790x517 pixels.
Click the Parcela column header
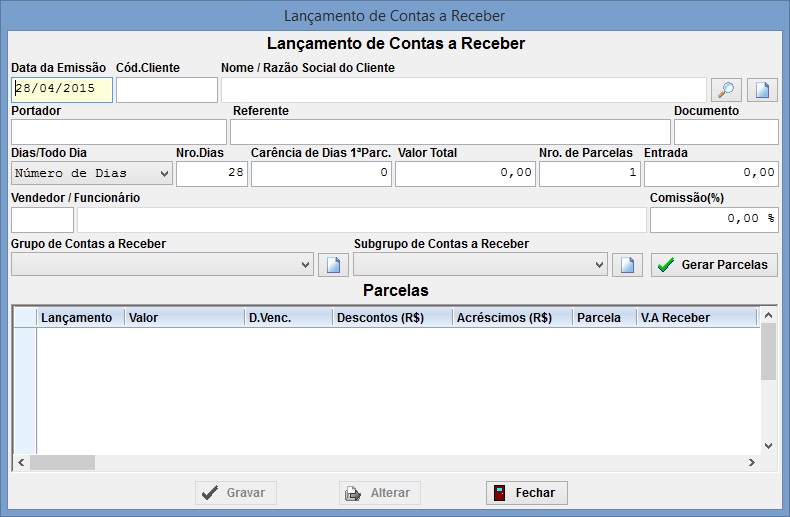pos(605,317)
